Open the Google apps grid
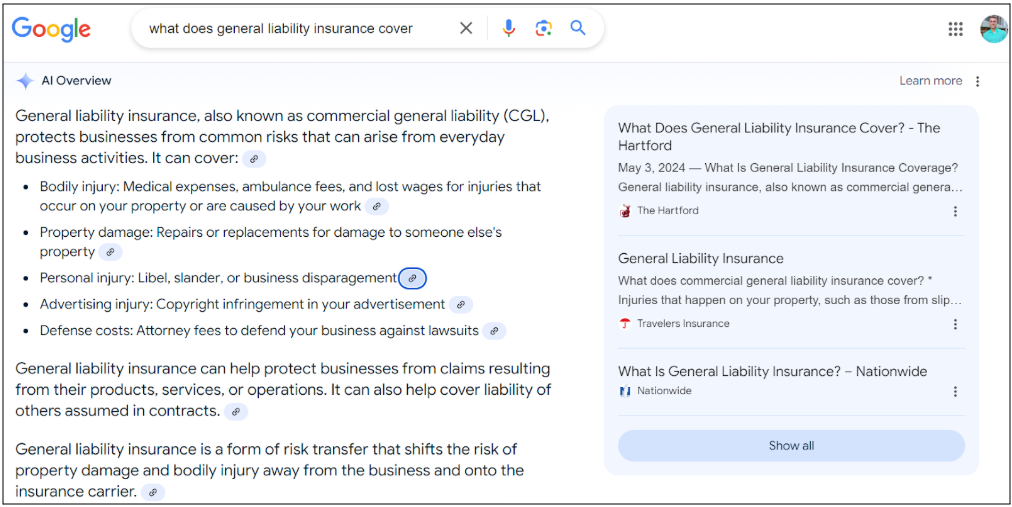This screenshot has height=507, width=1012. (955, 29)
